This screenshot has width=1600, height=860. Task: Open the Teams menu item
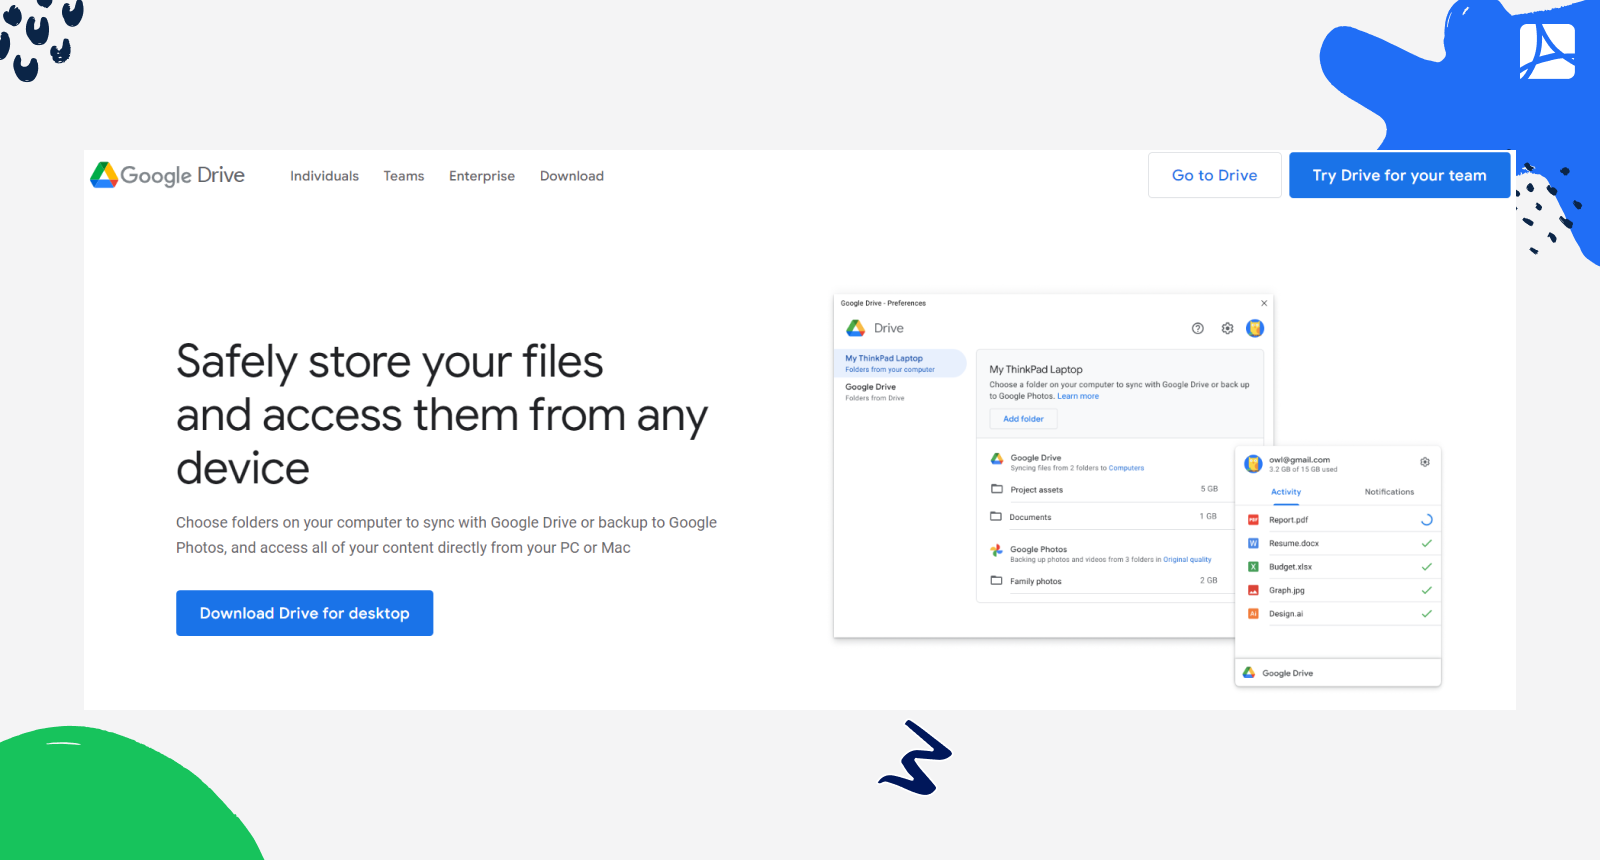coord(404,176)
